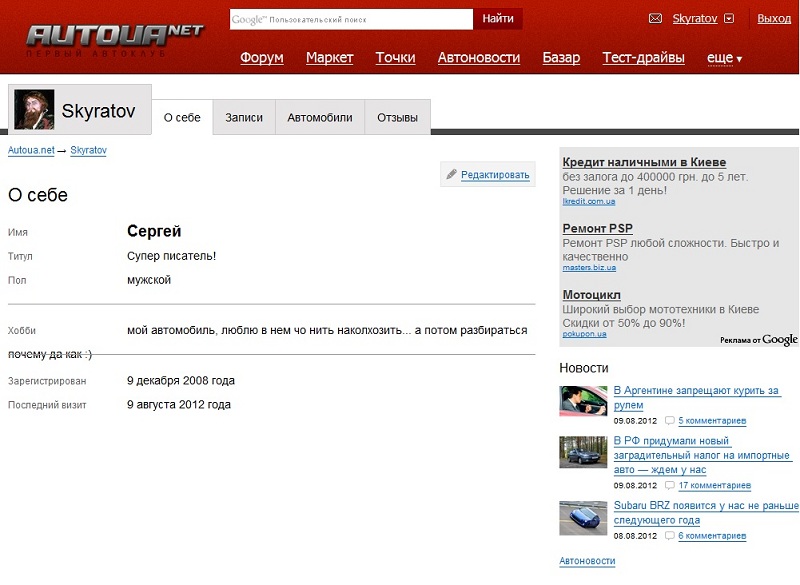Expand the "еще" navigation menu
The image size is (800, 585).
(724, 58)
